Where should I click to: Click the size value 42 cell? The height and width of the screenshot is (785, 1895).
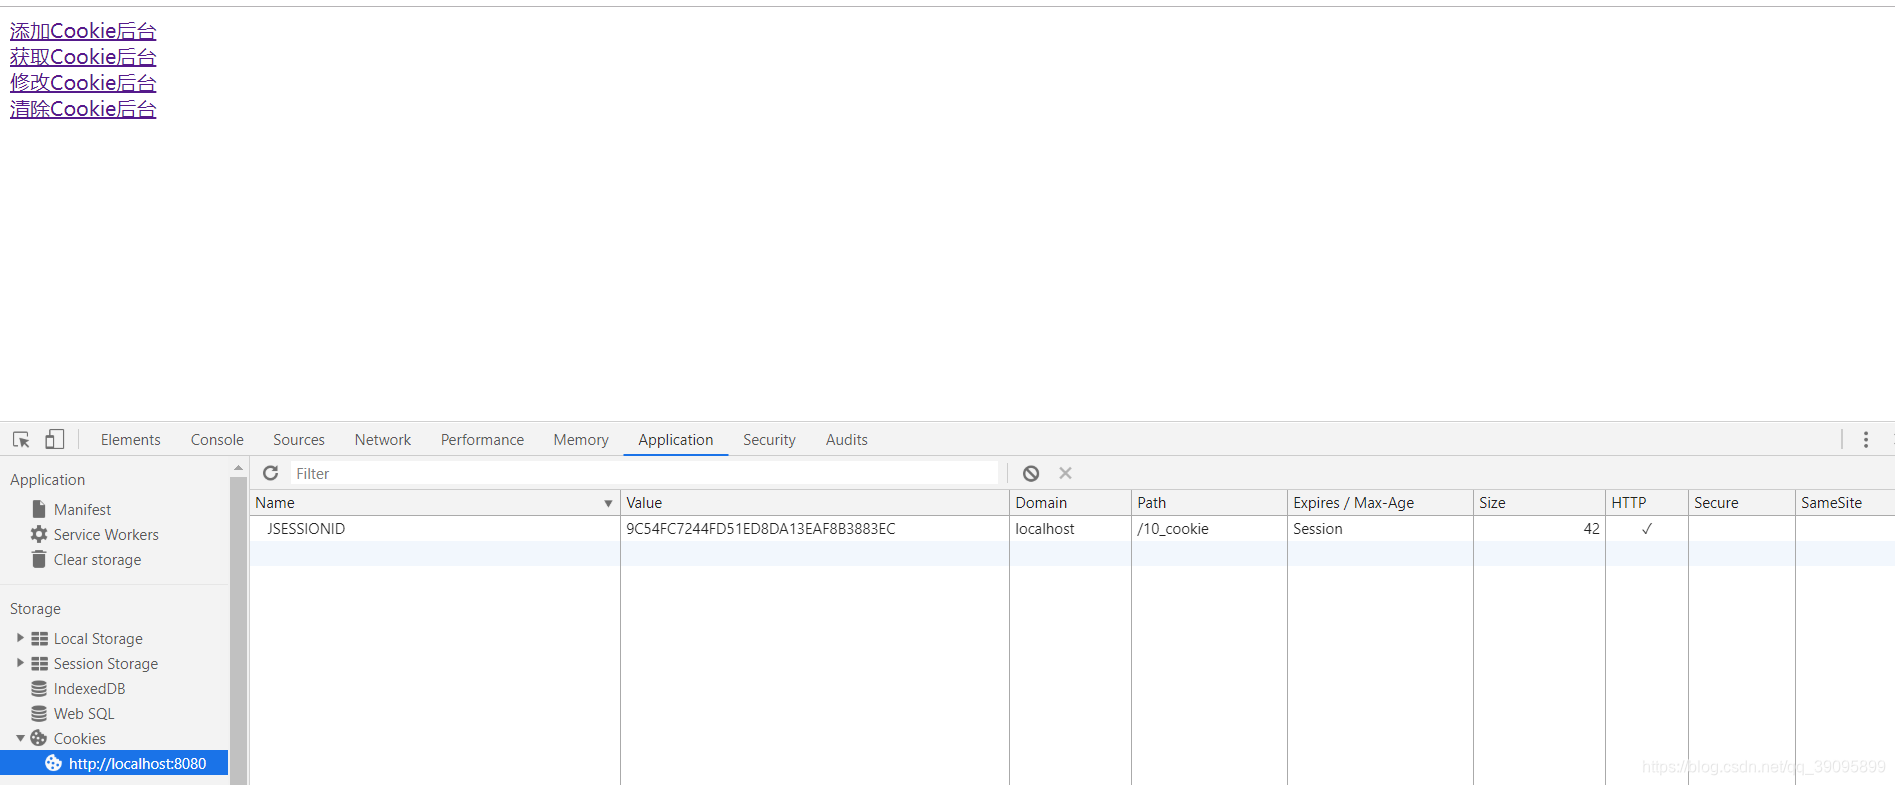pos(1539,529)
